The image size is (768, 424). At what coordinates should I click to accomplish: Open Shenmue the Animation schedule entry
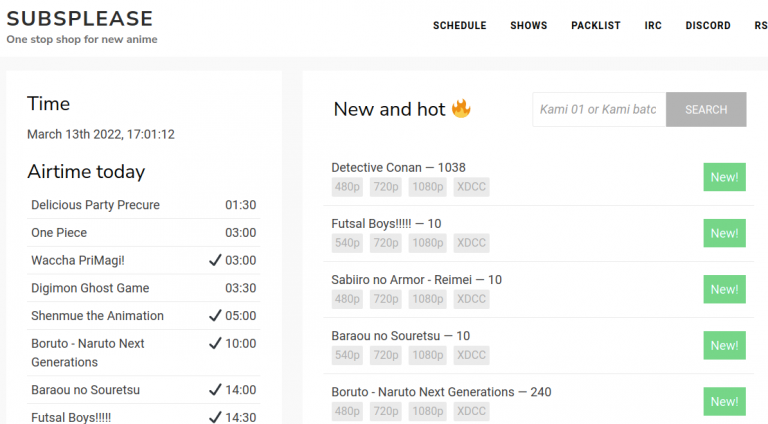point(97,316)
